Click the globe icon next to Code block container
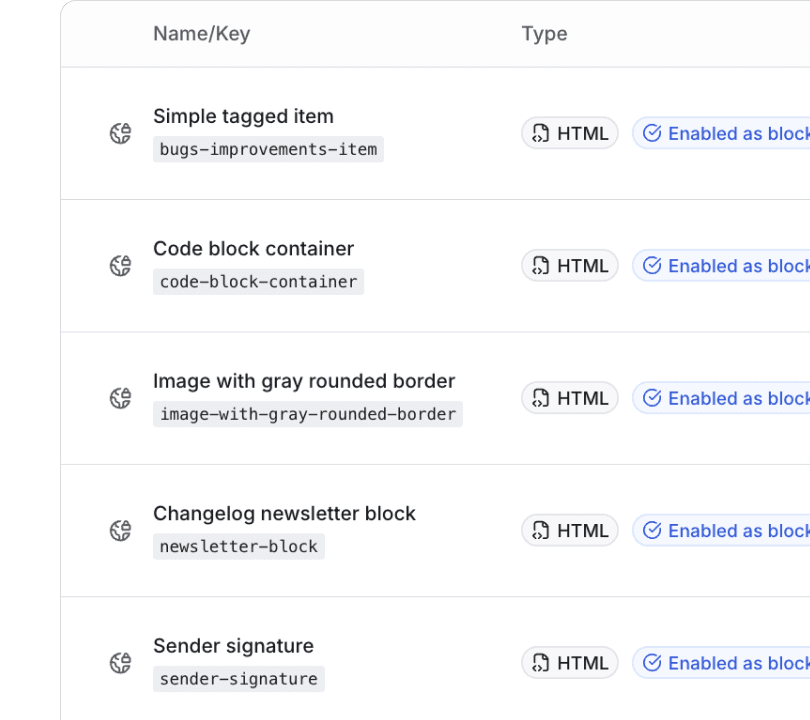Viewport: 810px width, 720px height. click(120, 265)
